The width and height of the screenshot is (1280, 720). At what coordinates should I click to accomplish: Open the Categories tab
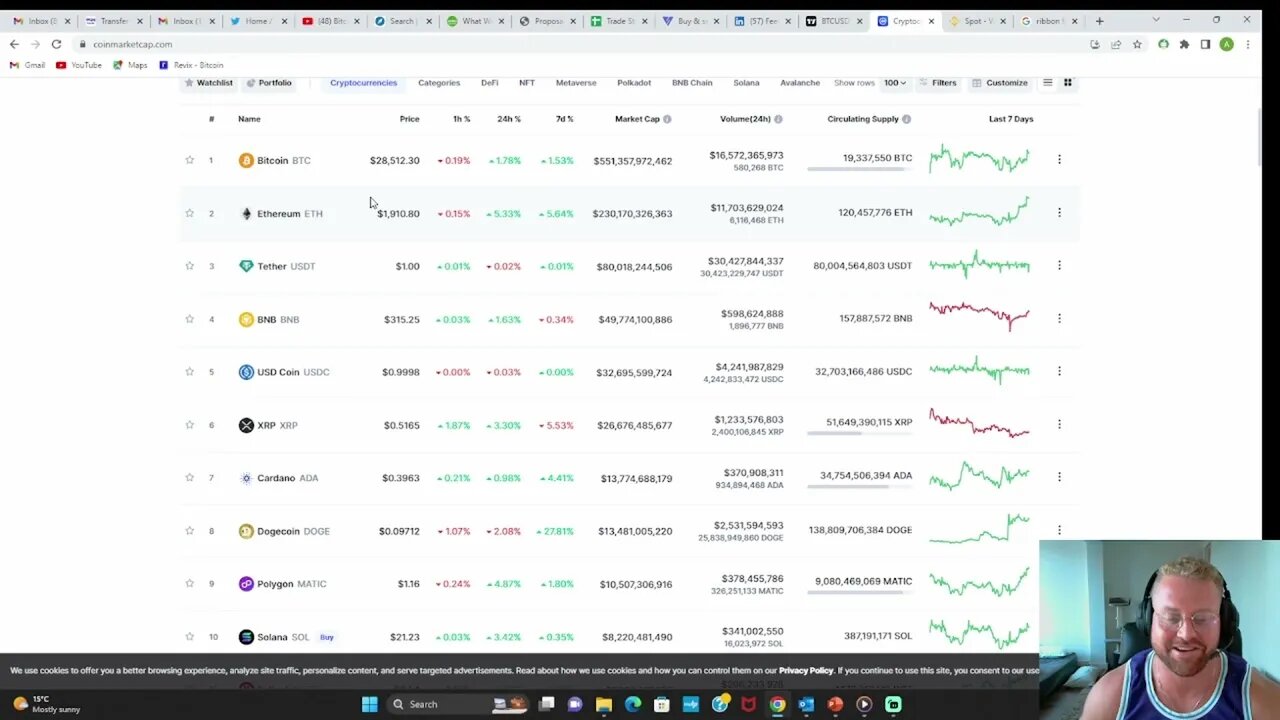[439, 83]
